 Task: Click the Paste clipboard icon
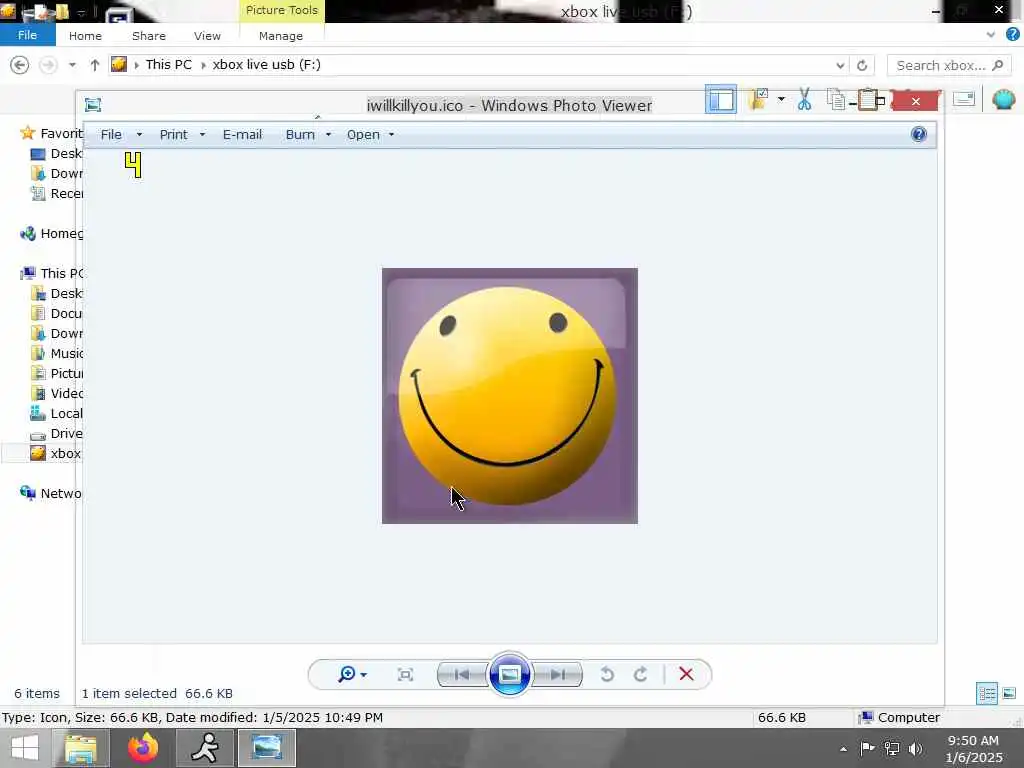point(868,99)
